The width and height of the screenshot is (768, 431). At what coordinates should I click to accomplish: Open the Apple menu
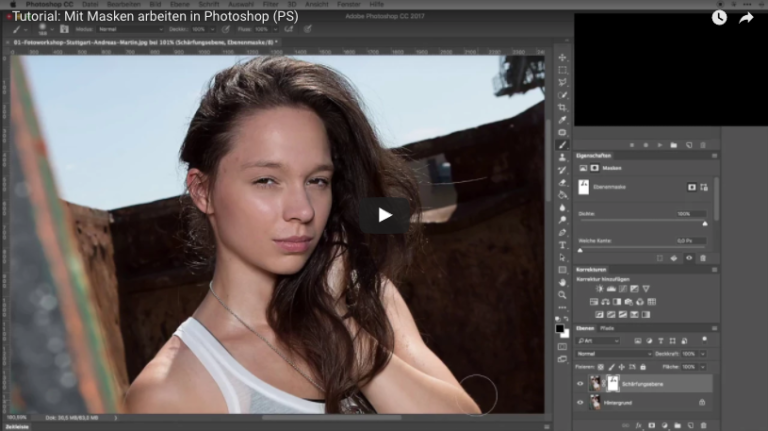click(13, 4)
